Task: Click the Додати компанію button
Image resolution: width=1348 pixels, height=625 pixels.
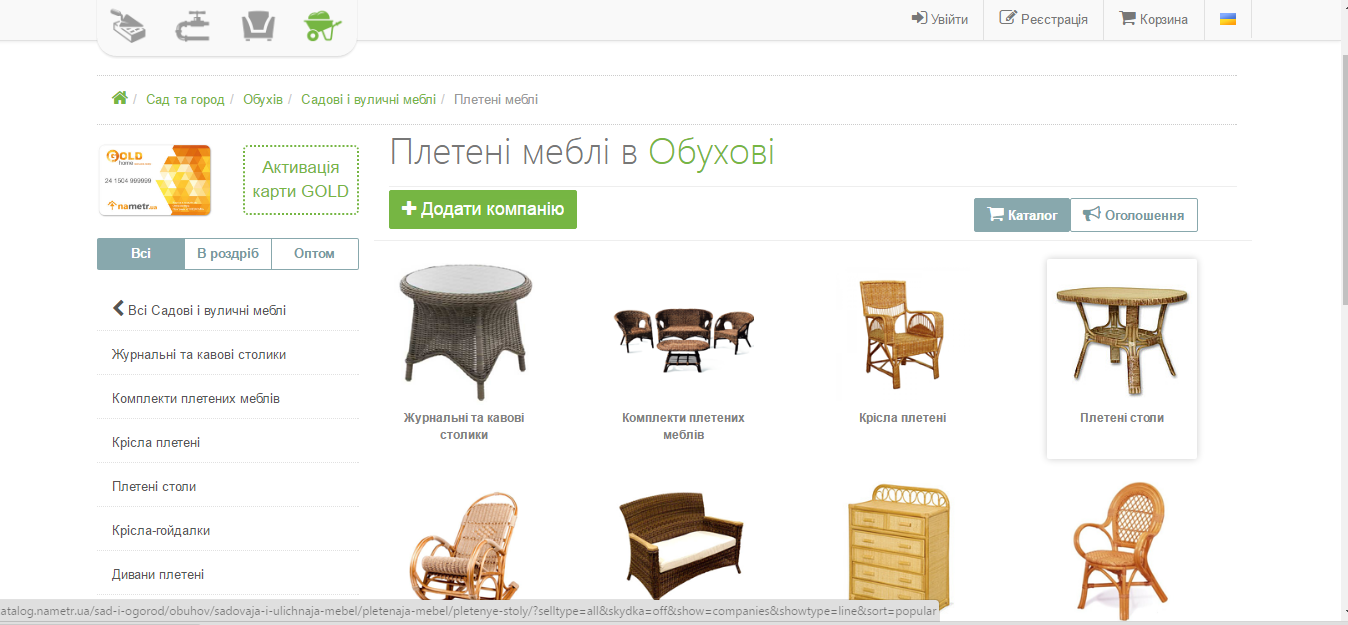Action: click(483, 209)
